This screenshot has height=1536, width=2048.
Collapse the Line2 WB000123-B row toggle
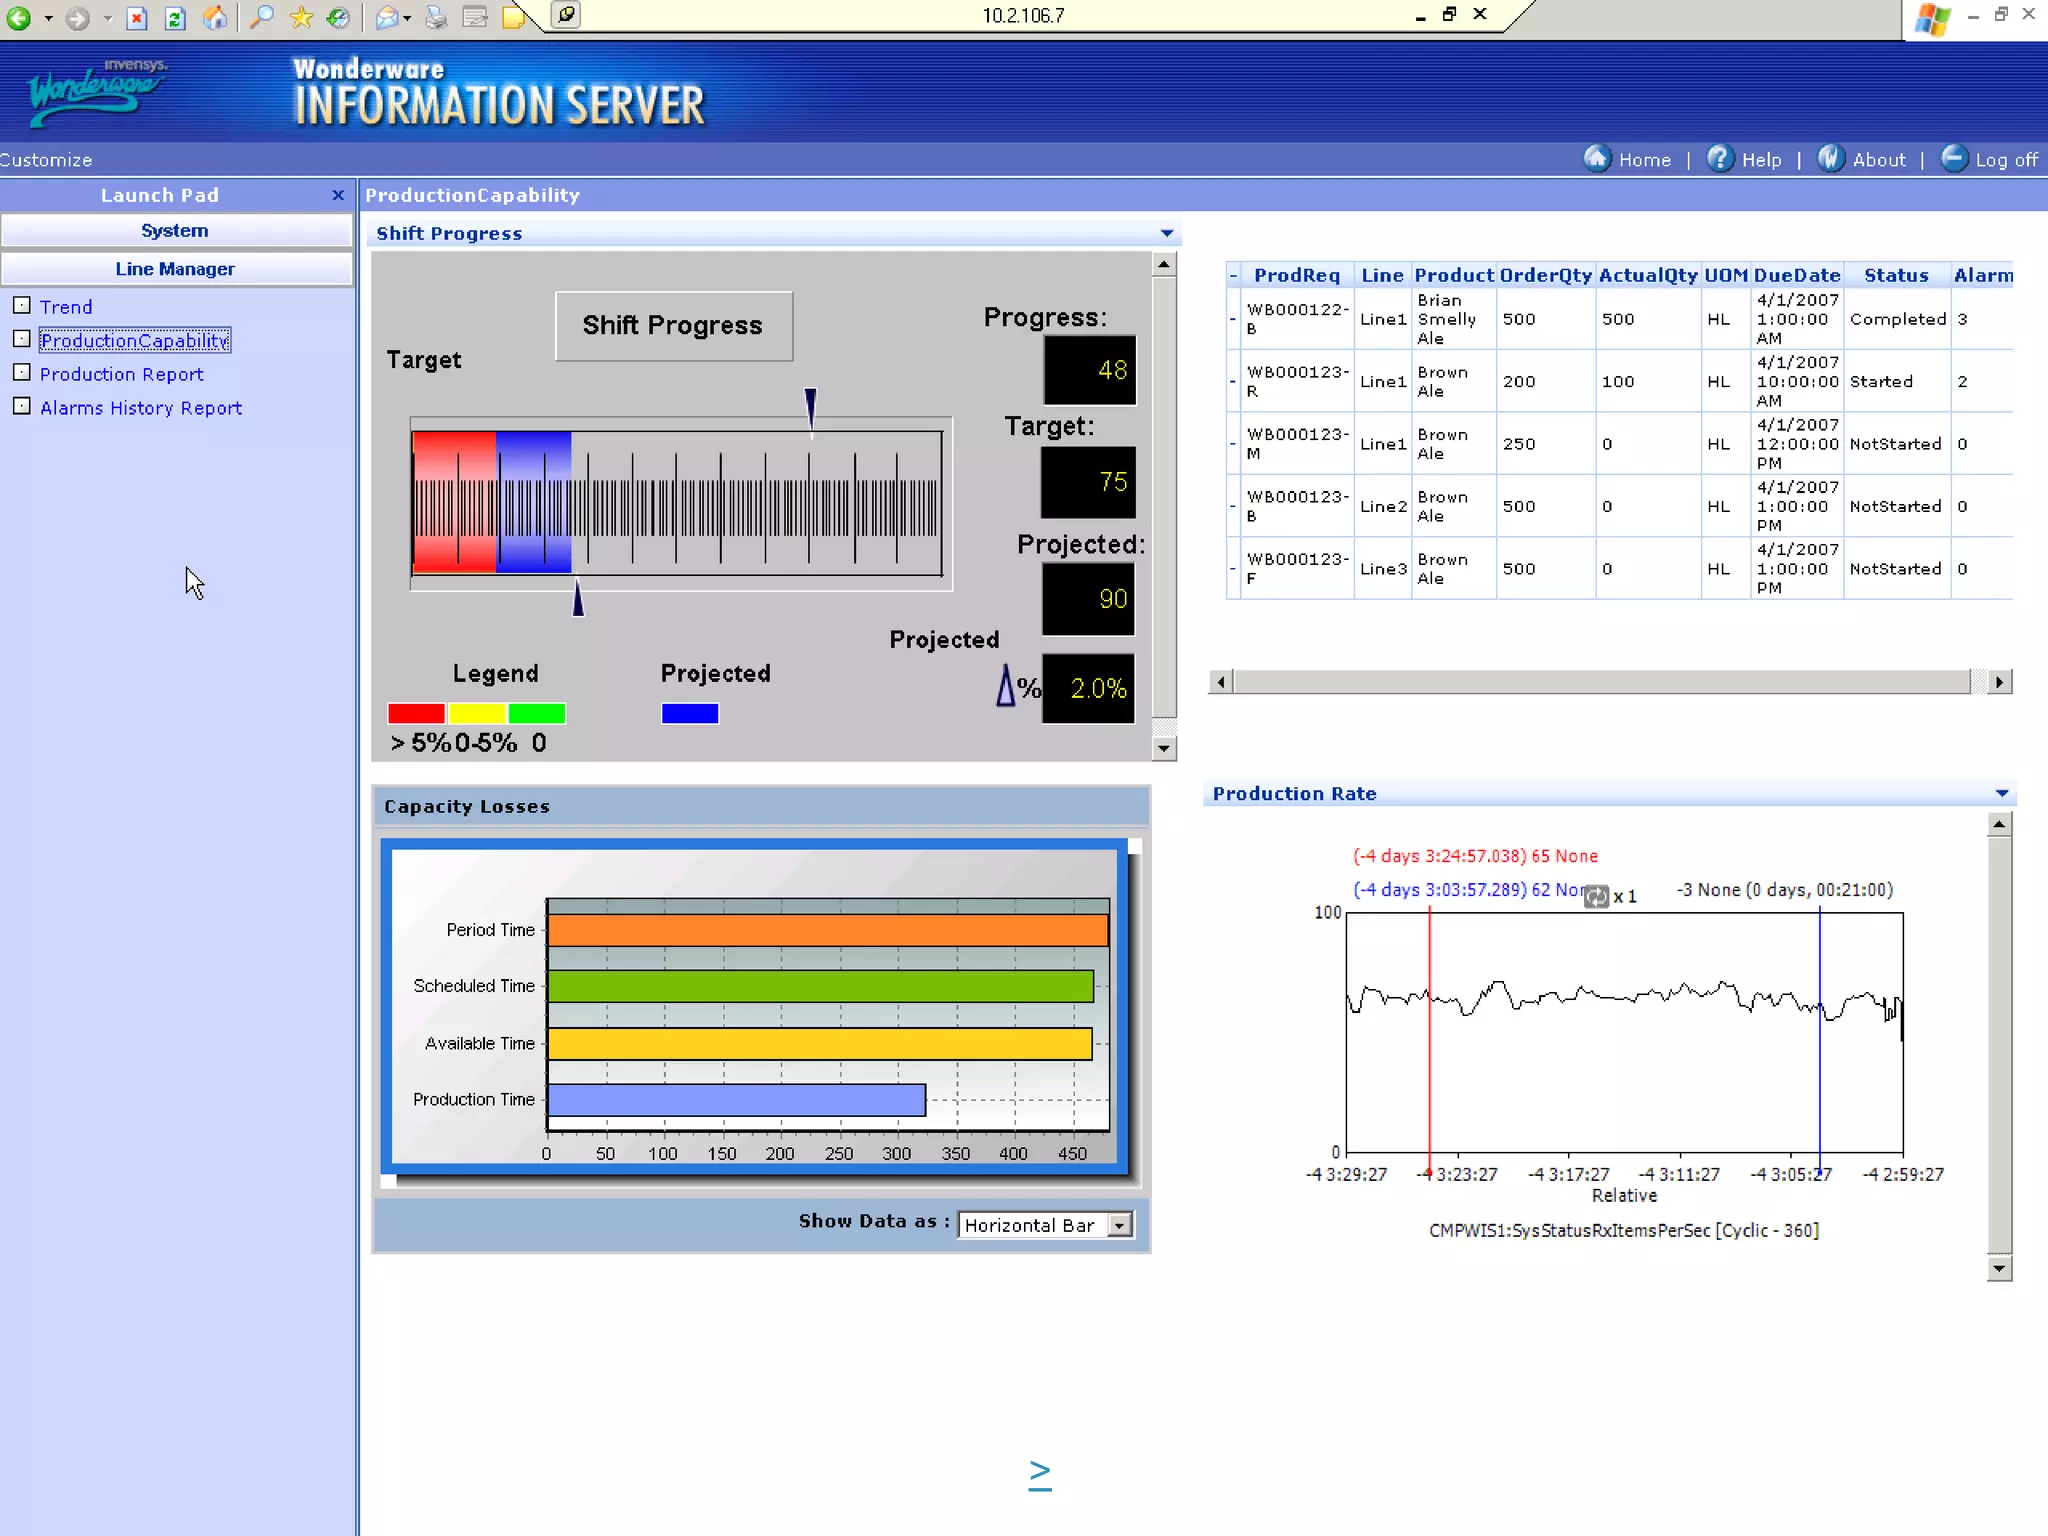point(1233,506)
